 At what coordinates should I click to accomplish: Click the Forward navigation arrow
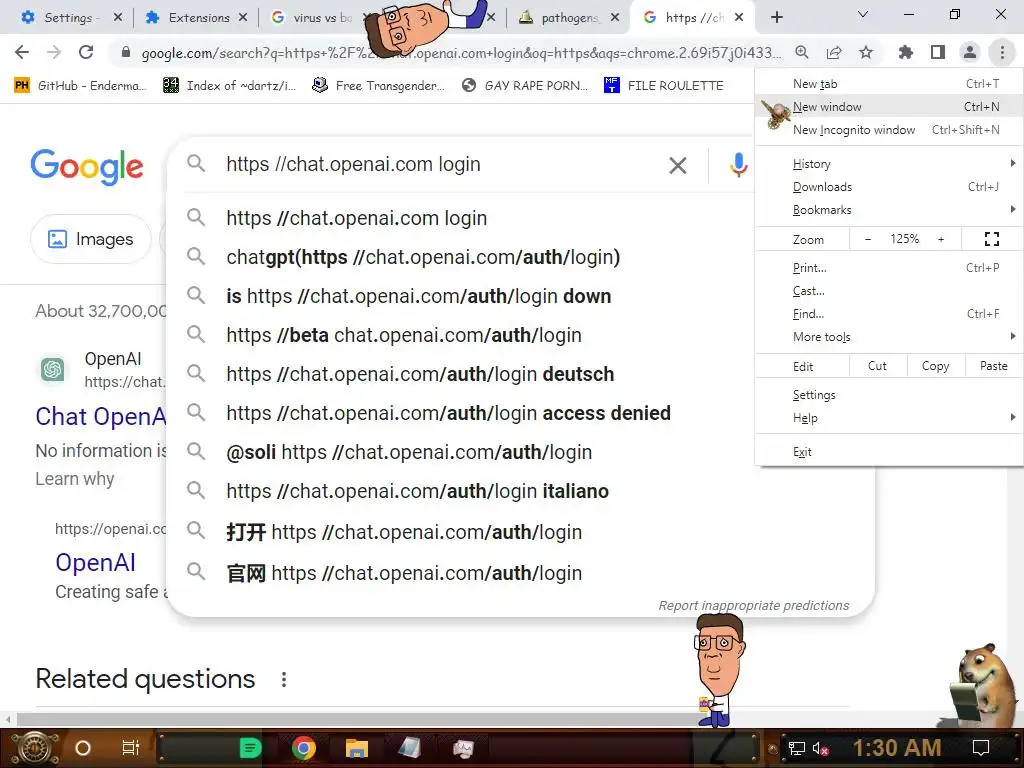click(x=54, y=52)
